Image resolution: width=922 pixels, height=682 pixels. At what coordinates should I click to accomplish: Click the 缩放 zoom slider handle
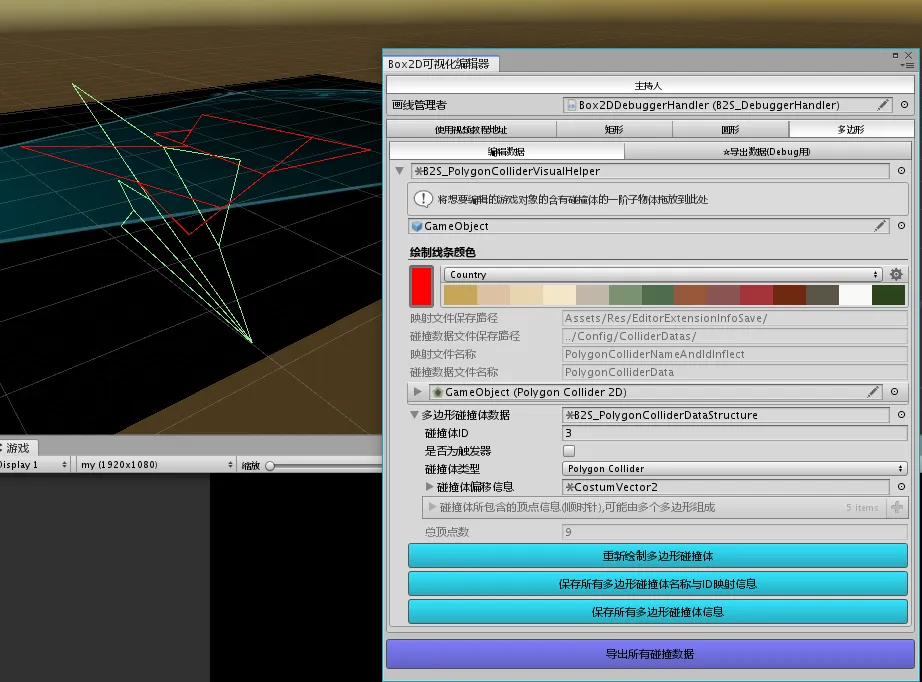point(270,466)
